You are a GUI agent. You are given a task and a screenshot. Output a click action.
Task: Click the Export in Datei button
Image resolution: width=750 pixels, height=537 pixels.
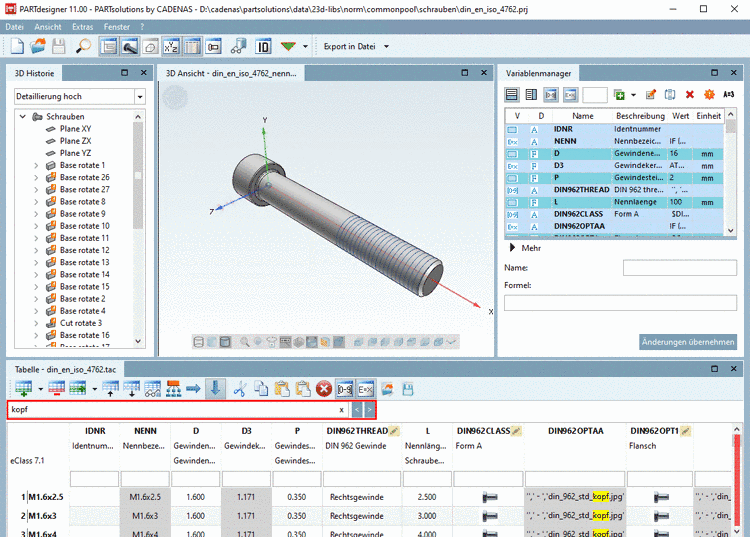tap(350, 46)
